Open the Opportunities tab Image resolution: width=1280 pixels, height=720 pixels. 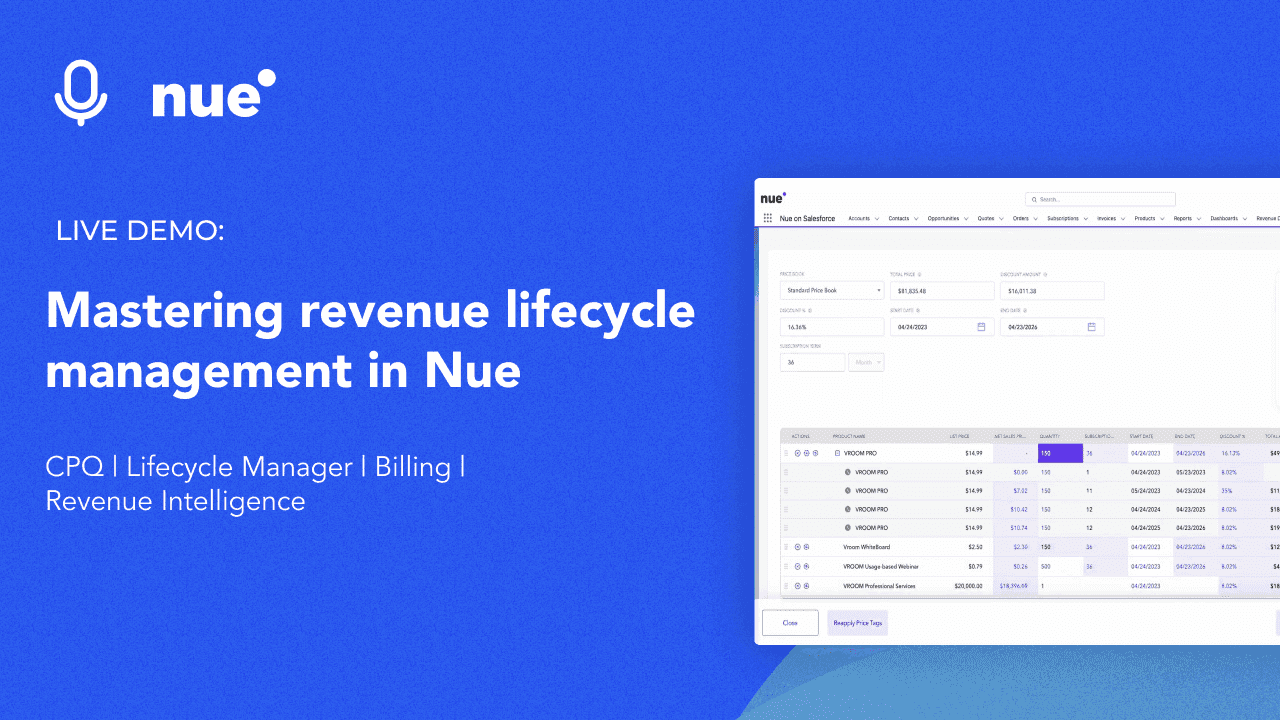(943, 218)
